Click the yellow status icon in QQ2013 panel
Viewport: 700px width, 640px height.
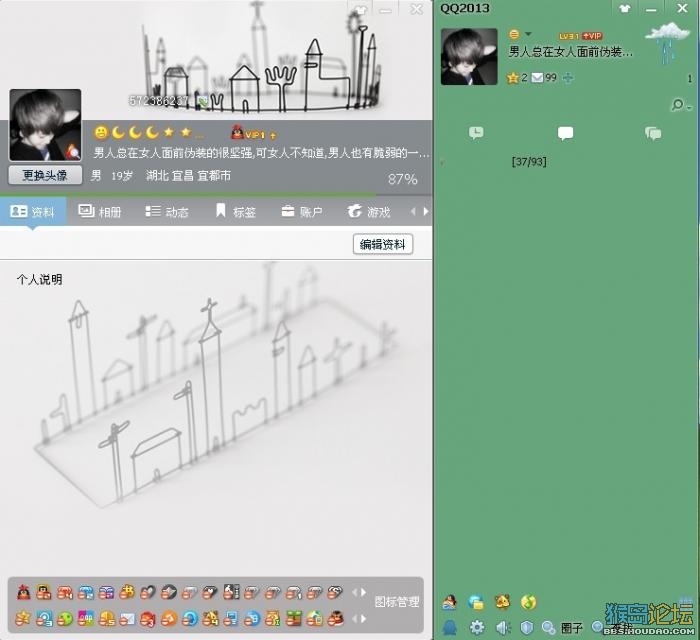514,34
